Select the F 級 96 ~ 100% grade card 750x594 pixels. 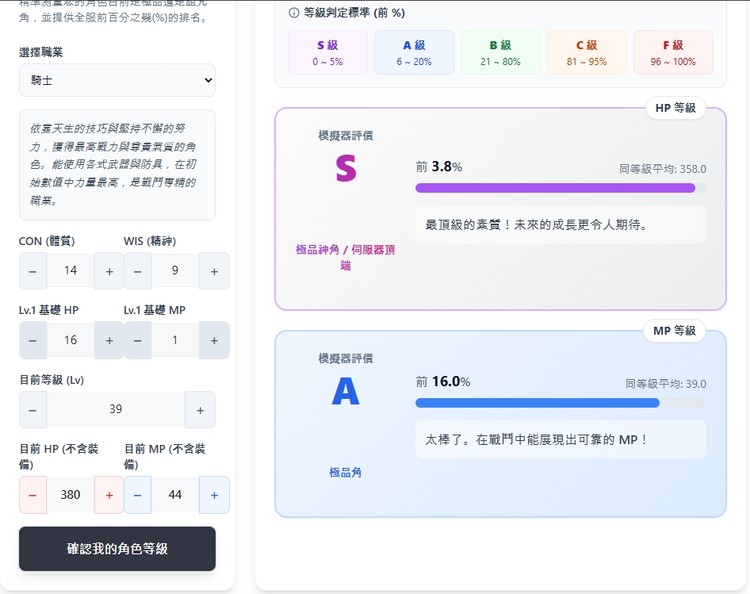click(x=673, y=53)
